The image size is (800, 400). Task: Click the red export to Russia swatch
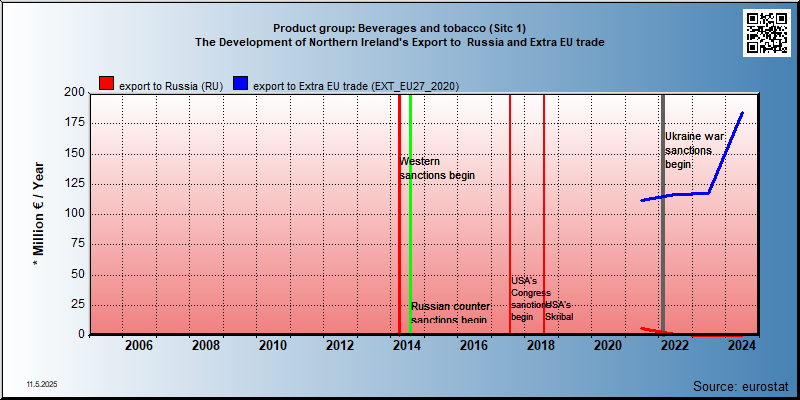coord(107,83)
